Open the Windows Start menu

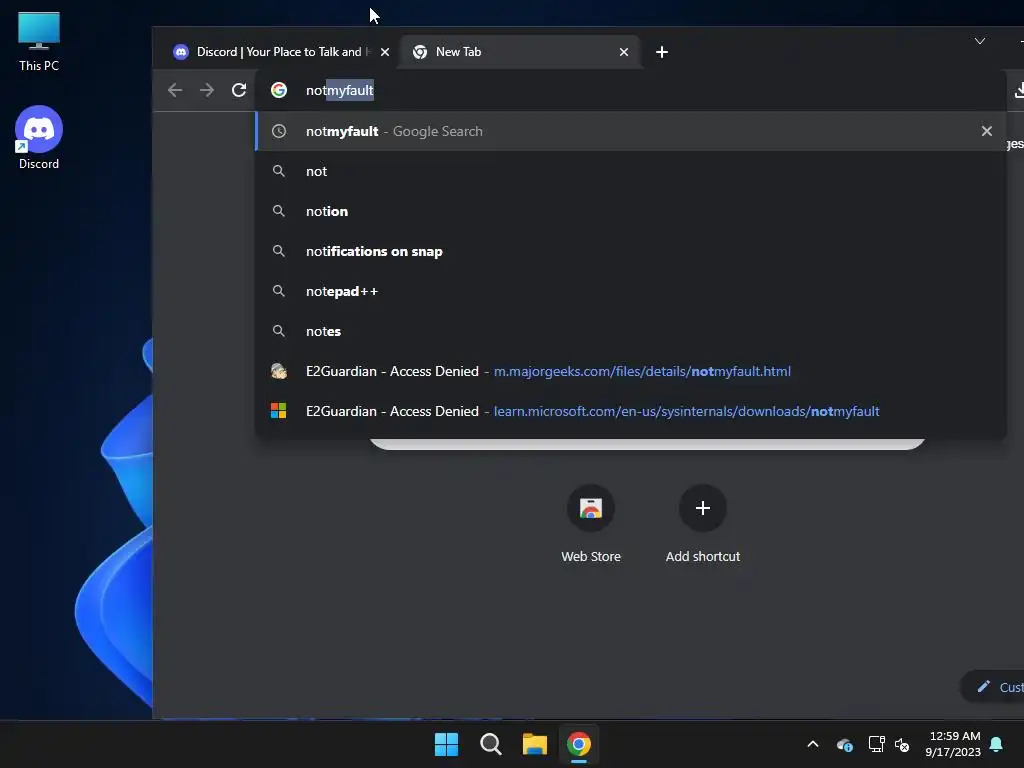tap(447, 744)
